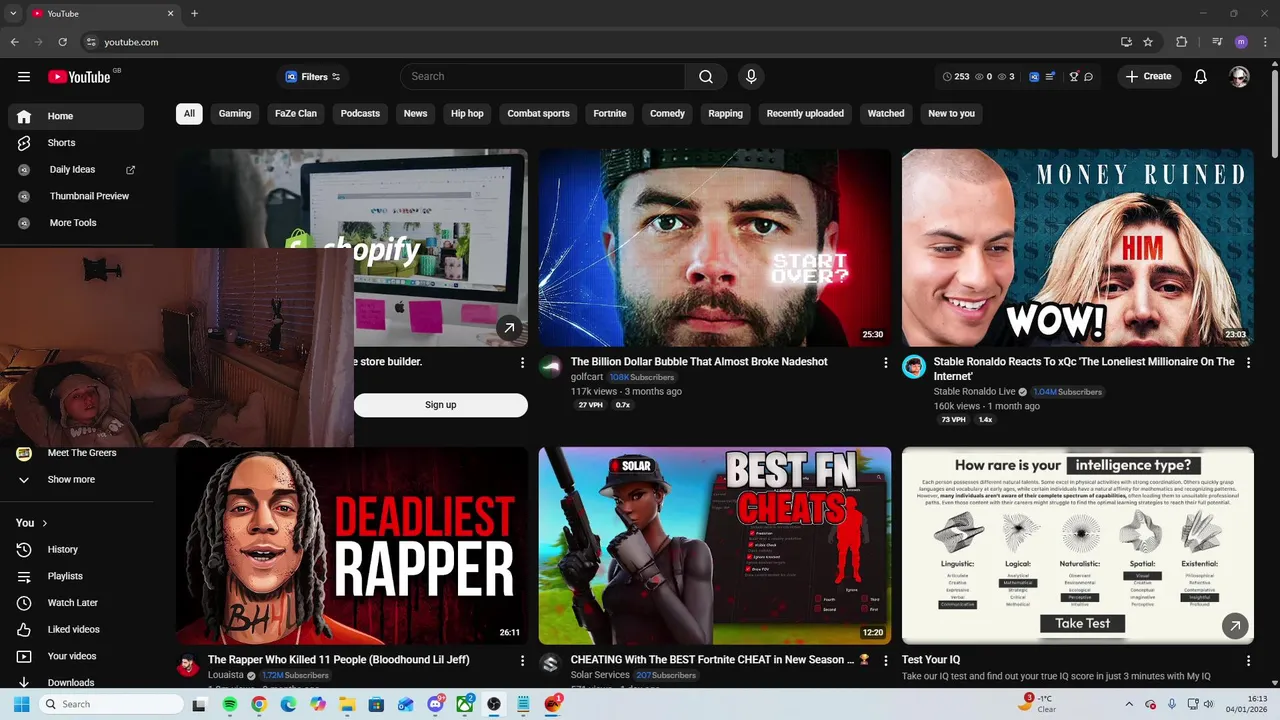
Task: Select the Podcasts filter chip
Action: click(x=360, y=114)
